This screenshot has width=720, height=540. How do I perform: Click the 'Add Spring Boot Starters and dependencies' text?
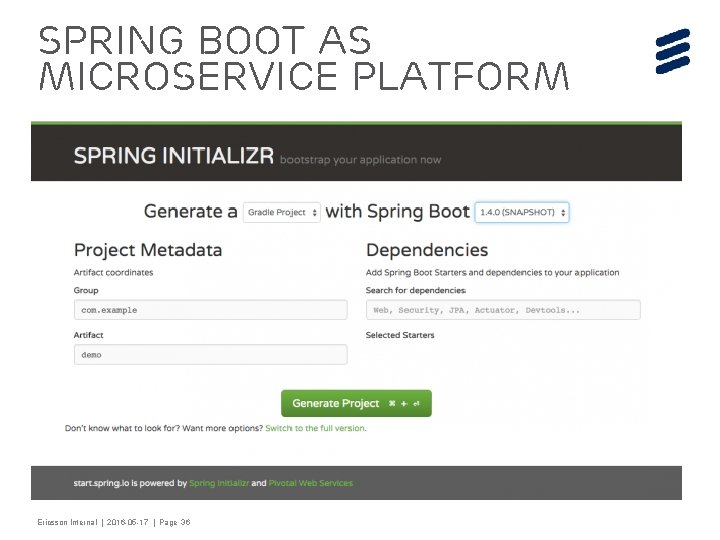[x=492, y=272]
